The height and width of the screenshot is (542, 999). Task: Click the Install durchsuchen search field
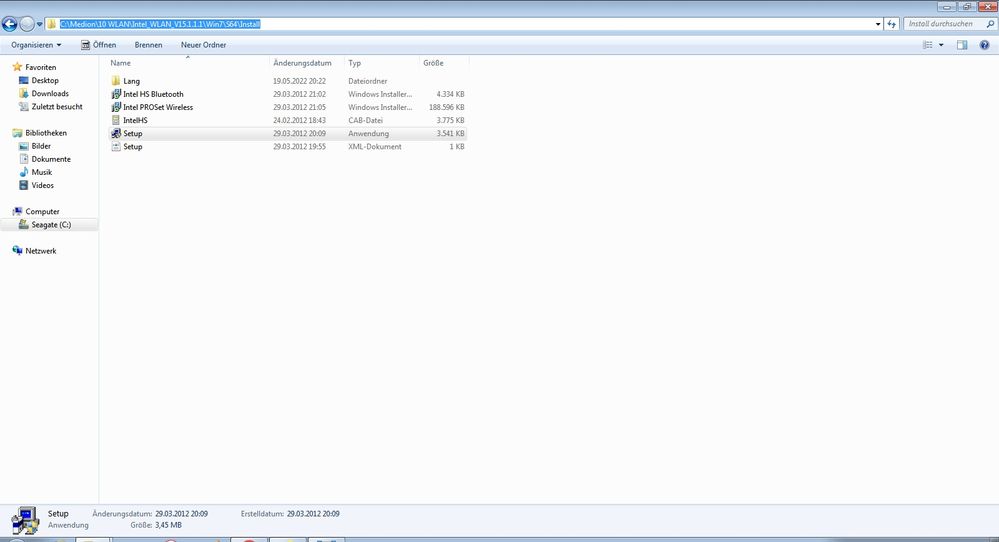coord(943,24)
